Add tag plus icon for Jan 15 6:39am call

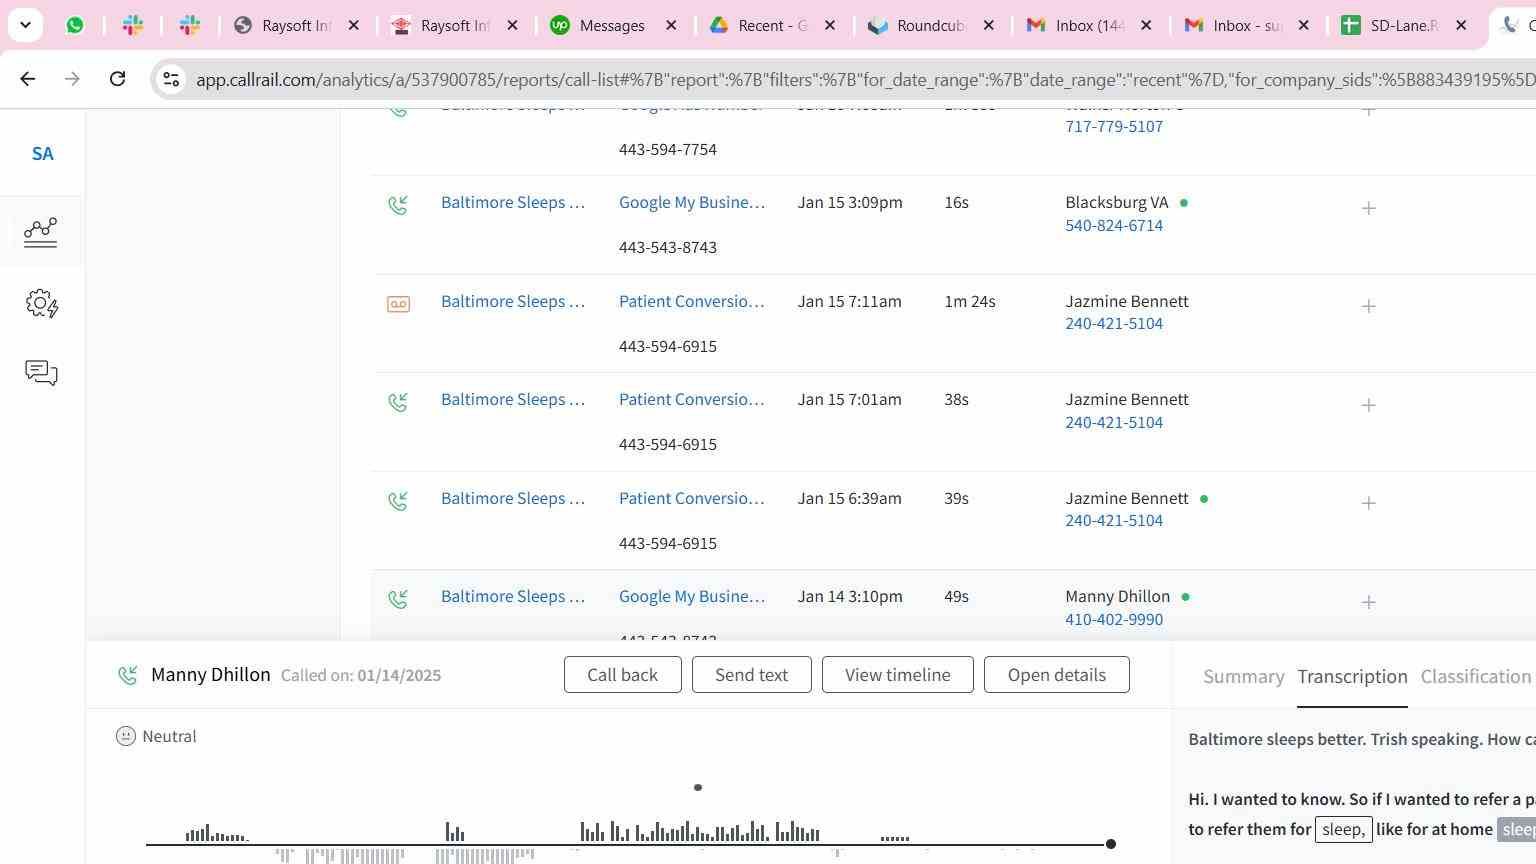(x=1369, y=503)
